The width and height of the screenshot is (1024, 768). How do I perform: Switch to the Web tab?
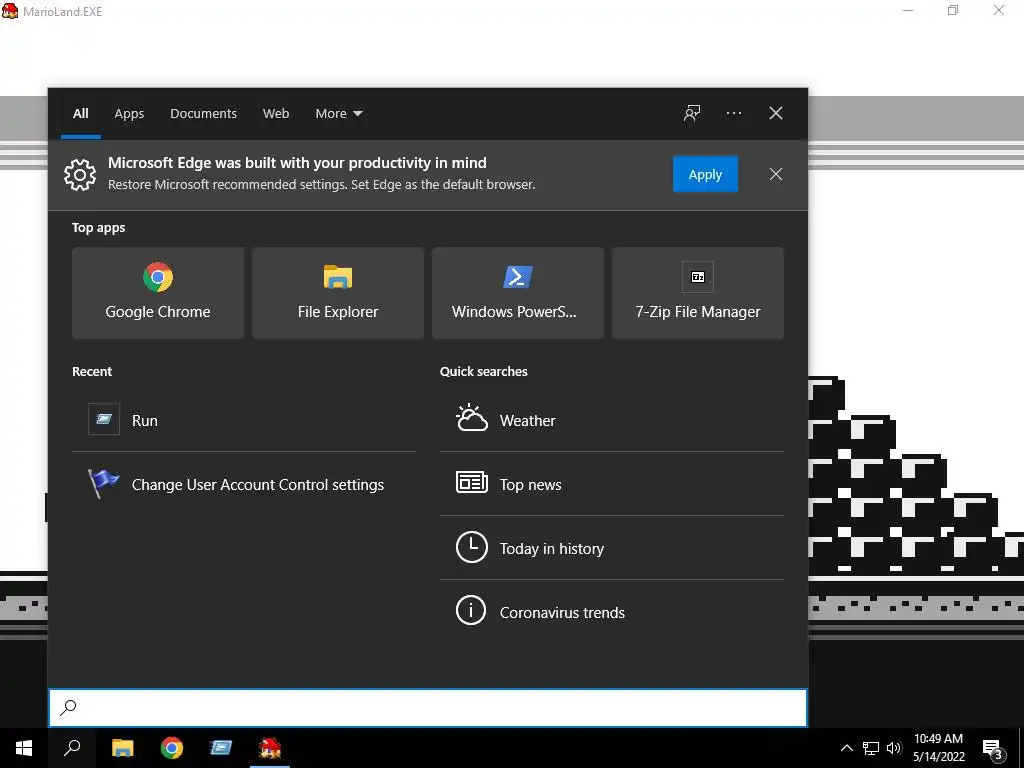pos(276,113)
